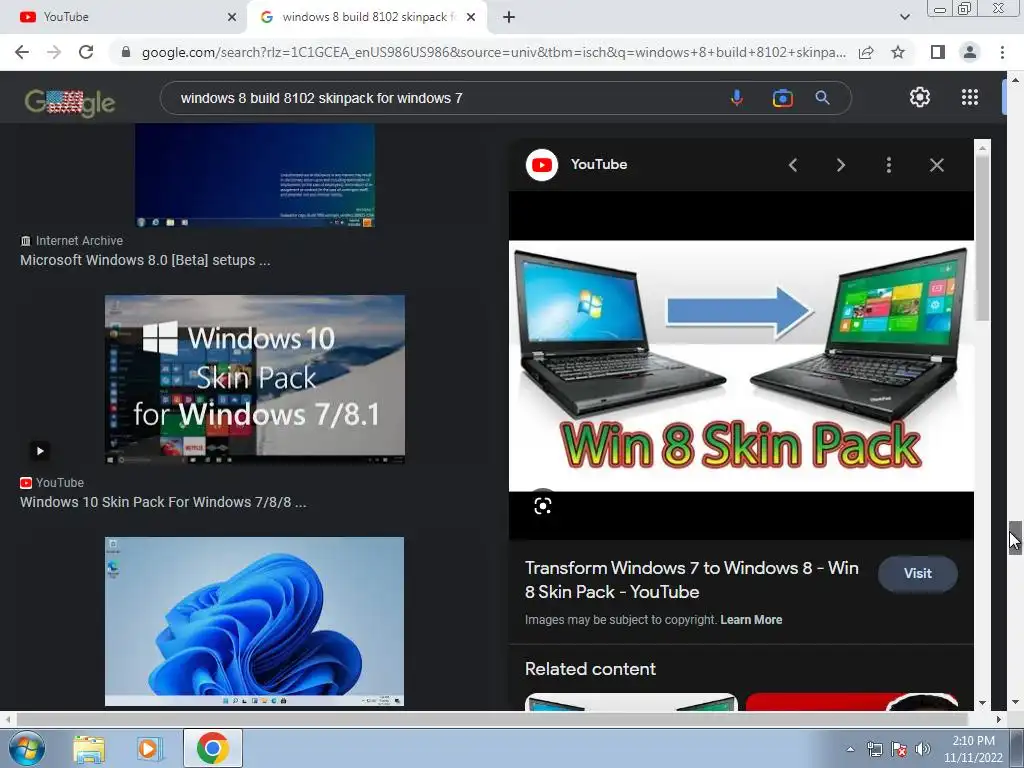Select the windows 8 build 8102 tab

tap(368, 17)
